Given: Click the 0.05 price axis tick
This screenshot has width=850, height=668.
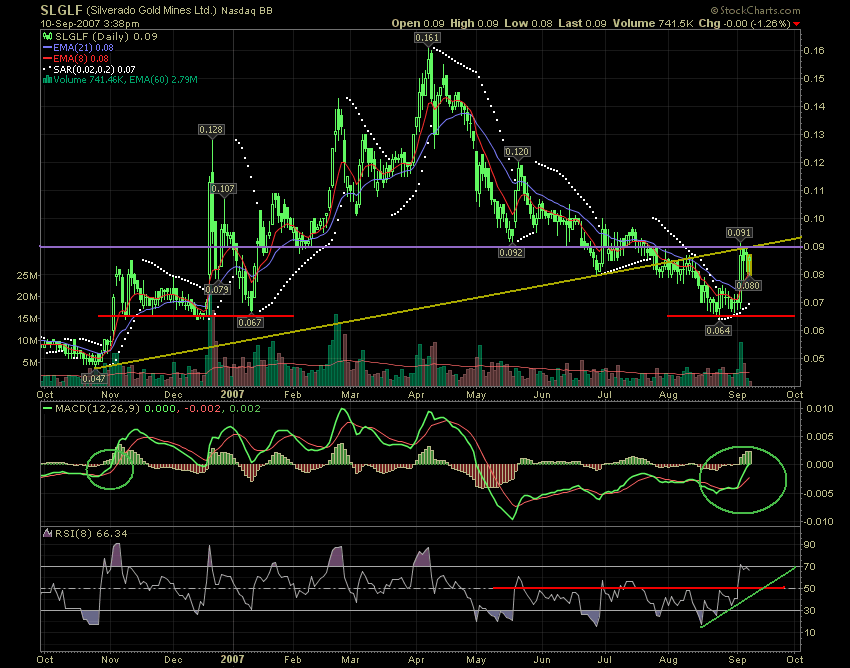Looking at the screenshot, I should [813, 358].
